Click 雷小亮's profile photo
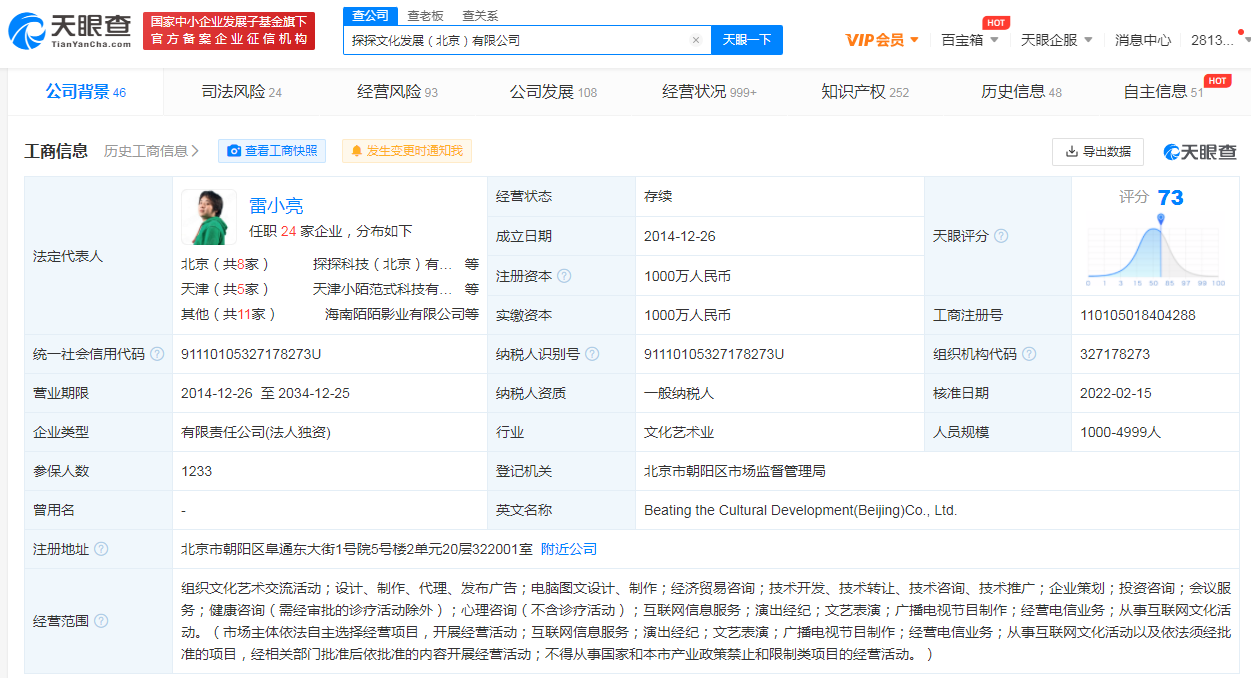 [209, 217]
